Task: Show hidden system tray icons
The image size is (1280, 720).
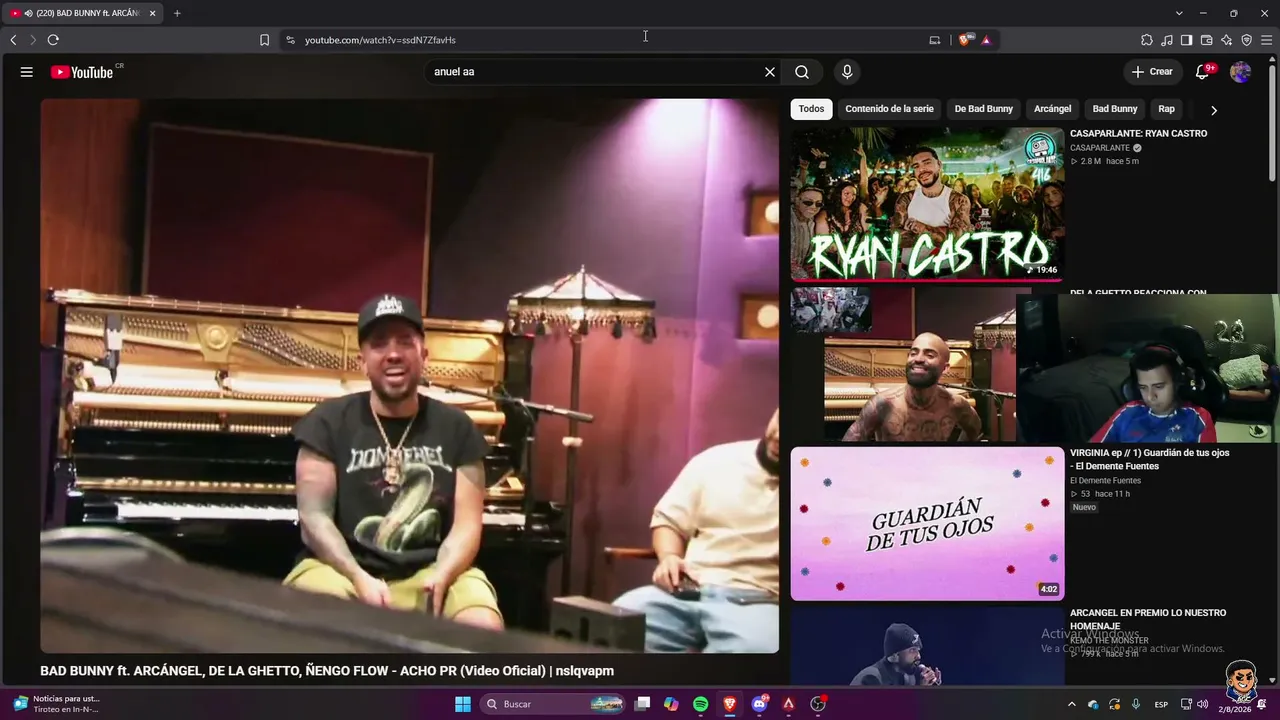Action: [x=1072, y=704]
